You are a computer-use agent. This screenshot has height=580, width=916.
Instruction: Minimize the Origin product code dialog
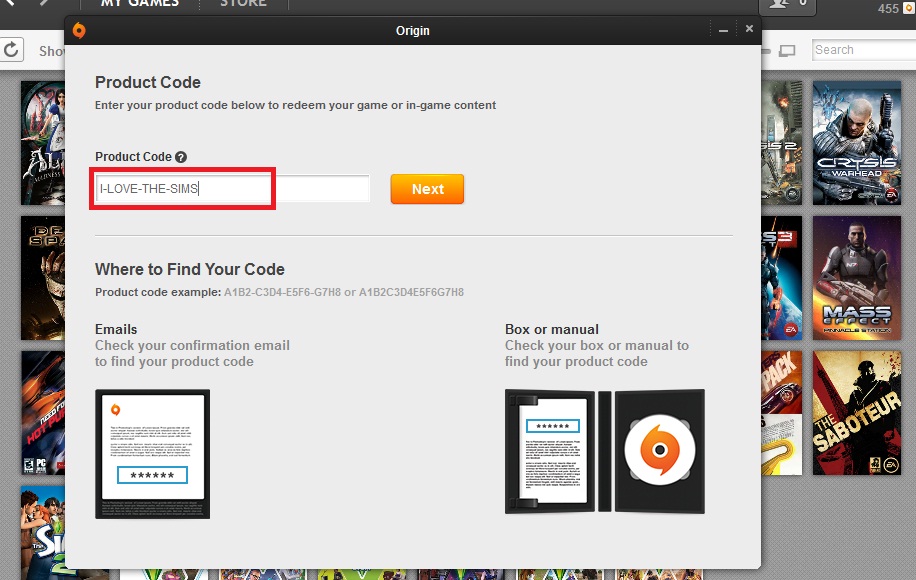[x=723, y=30]
